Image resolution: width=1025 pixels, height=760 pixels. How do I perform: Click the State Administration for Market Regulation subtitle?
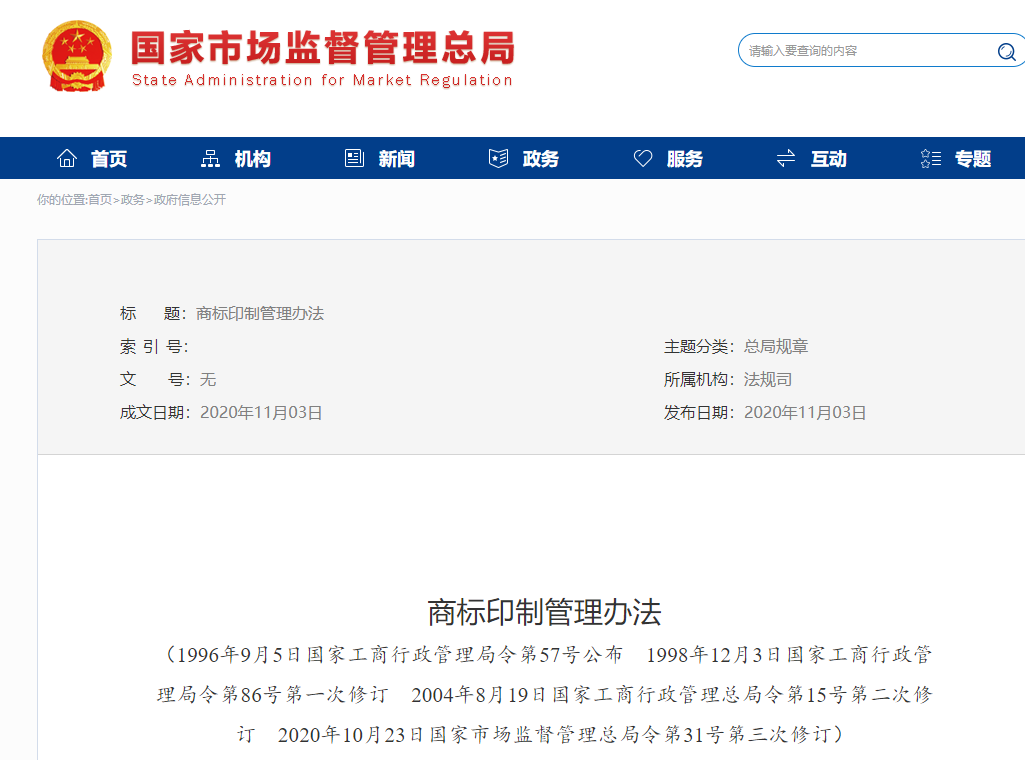tap(322, 80)
